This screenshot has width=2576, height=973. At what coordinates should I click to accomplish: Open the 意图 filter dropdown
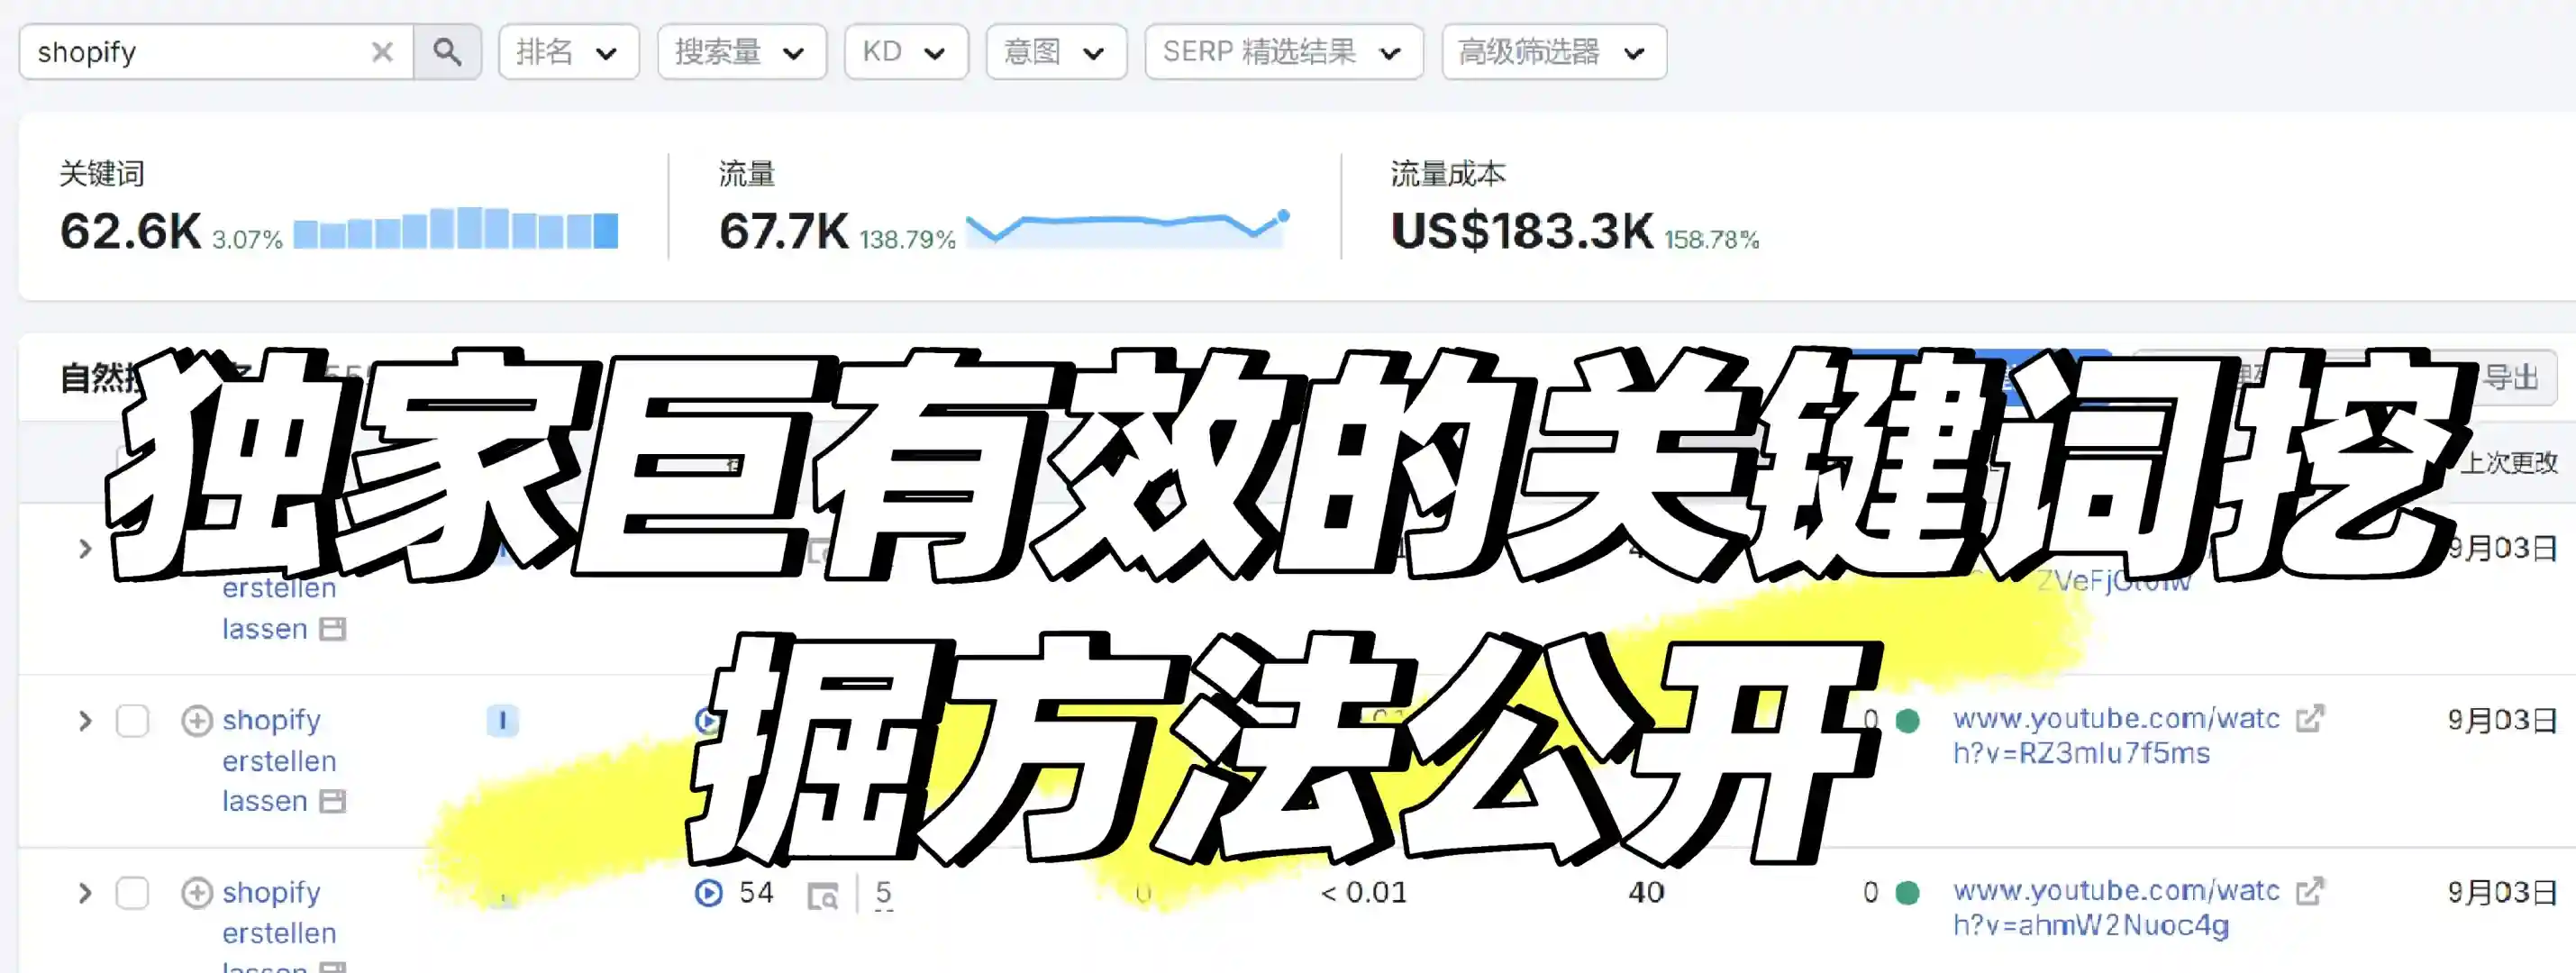coord(1055,52)
